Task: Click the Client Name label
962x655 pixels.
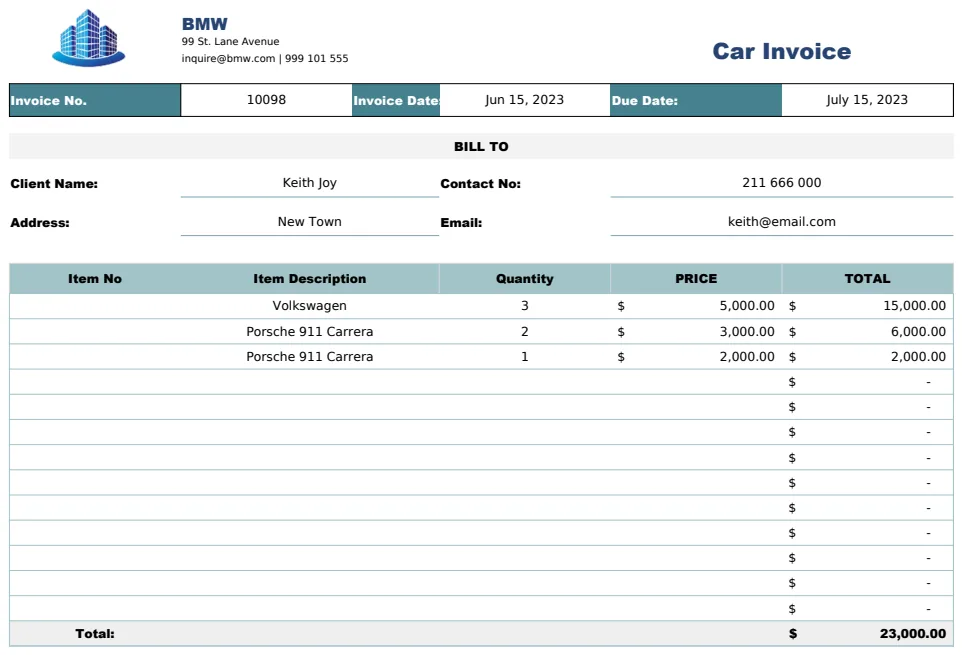Action: 54,183
